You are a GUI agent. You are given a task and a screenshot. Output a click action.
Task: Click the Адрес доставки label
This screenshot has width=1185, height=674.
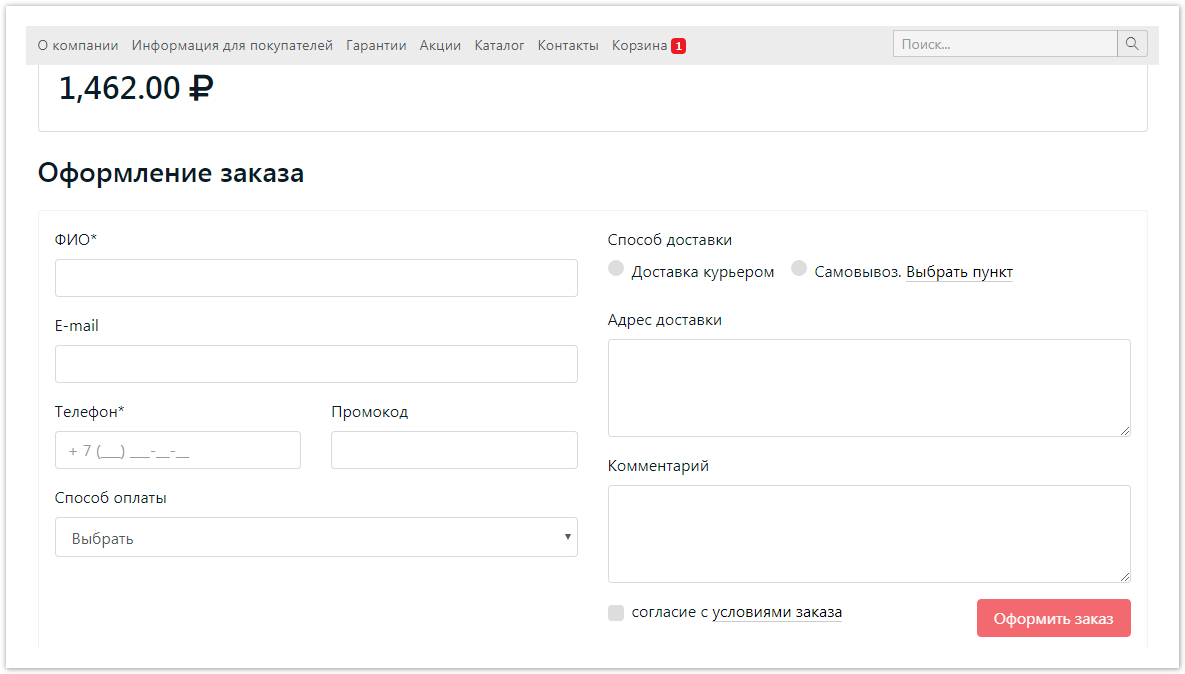pos(664,320)
